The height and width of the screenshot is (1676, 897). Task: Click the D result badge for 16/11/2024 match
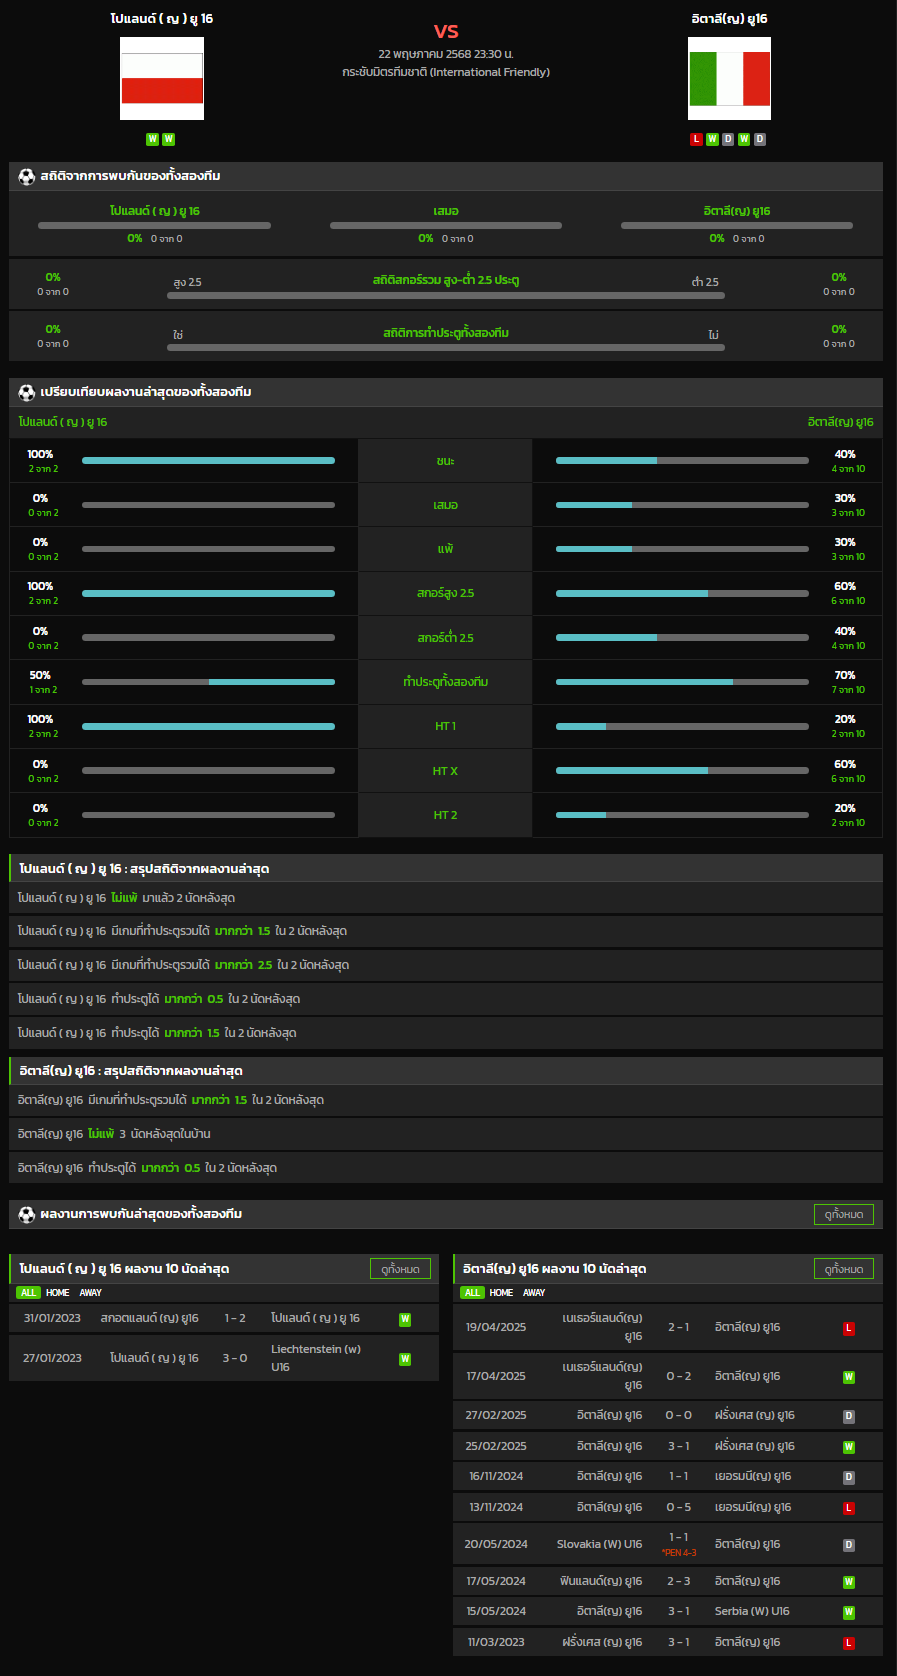849,1477
